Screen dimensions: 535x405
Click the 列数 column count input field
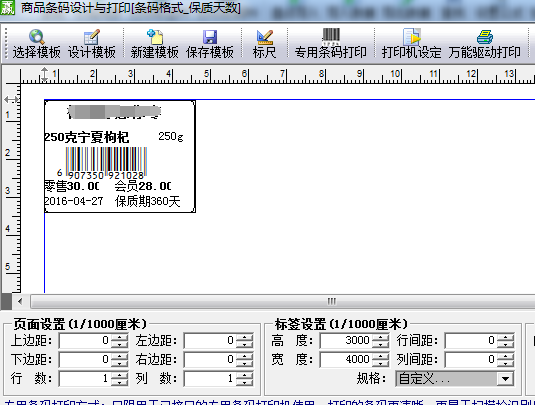pos(209,378)
